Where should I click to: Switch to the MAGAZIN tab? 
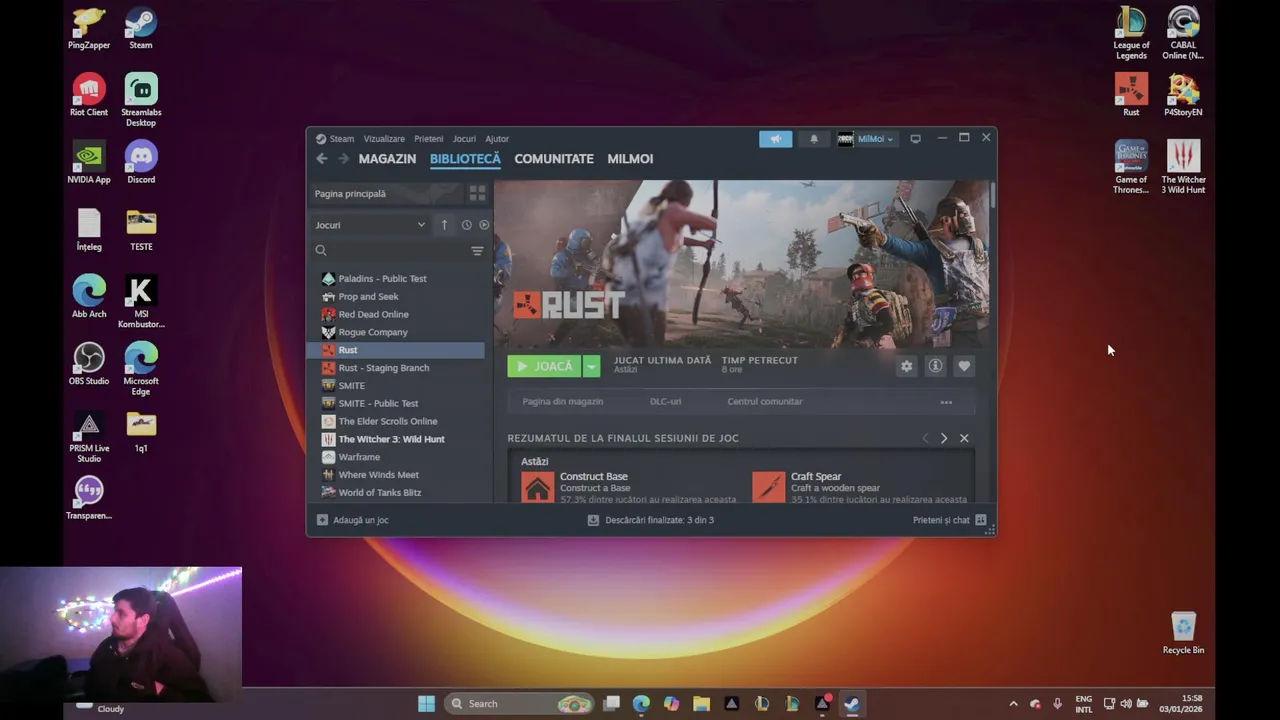click(x=387, y=159)
